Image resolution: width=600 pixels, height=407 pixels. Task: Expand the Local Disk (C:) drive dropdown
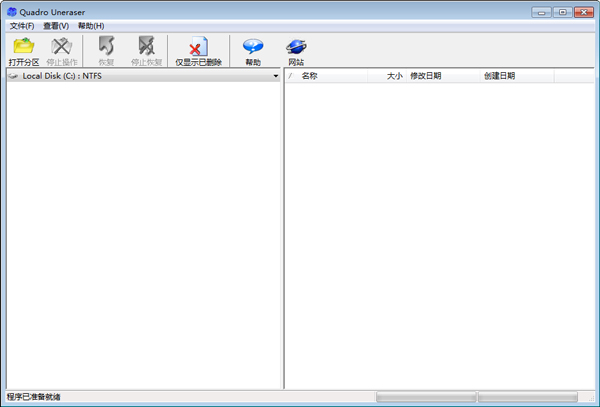tap(276, 76)
